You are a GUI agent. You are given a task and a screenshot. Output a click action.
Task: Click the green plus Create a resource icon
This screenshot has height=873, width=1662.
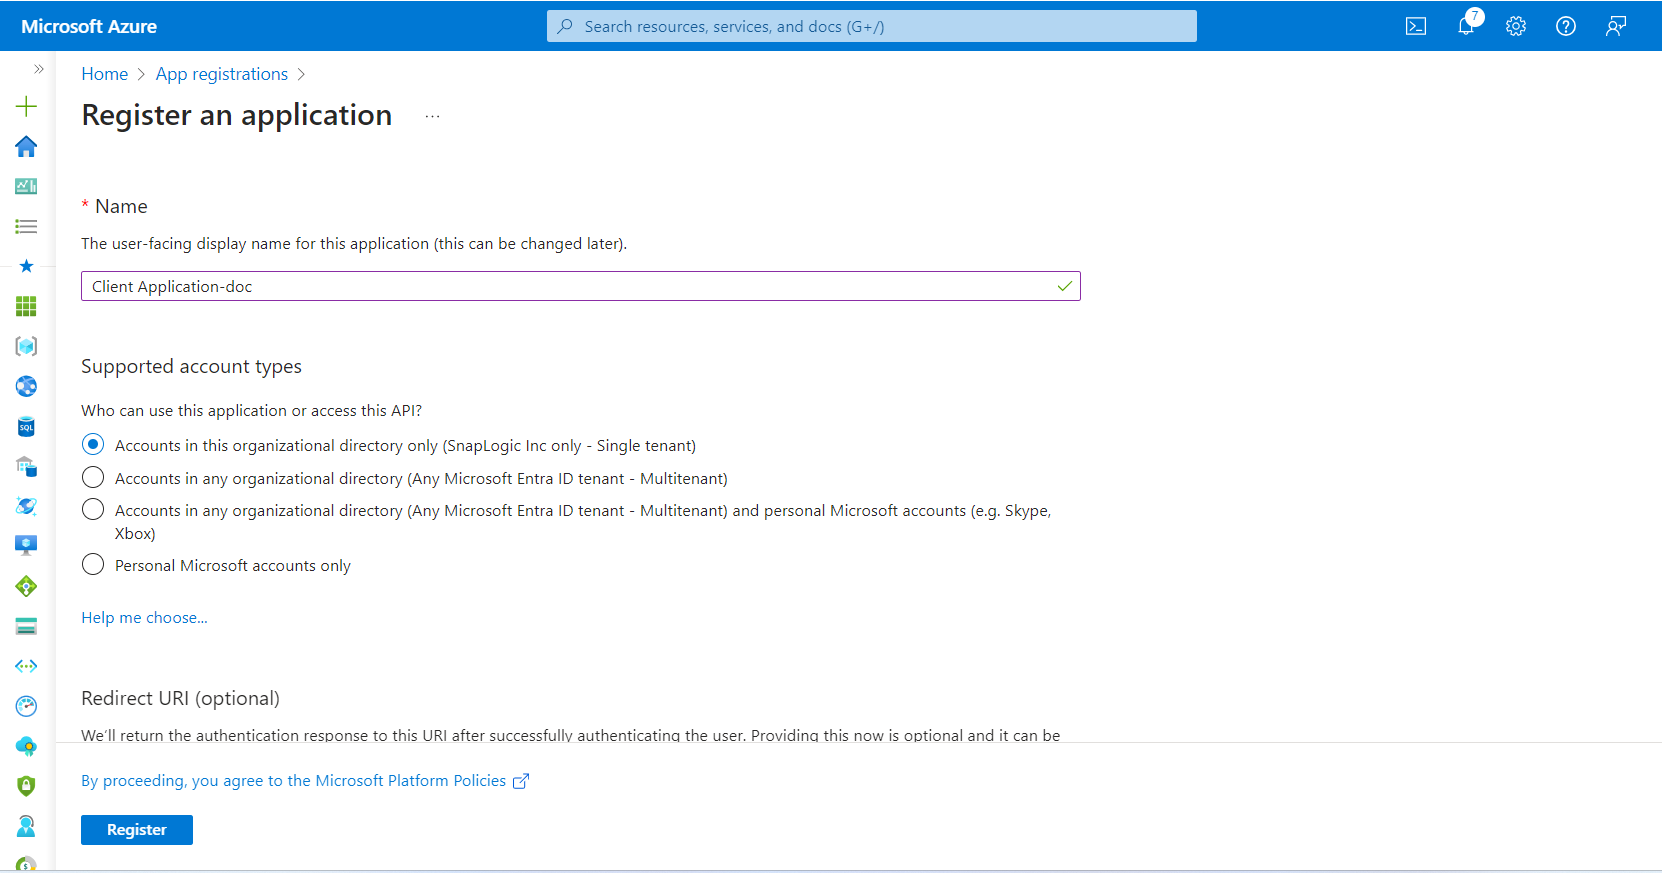click(27, 106)
